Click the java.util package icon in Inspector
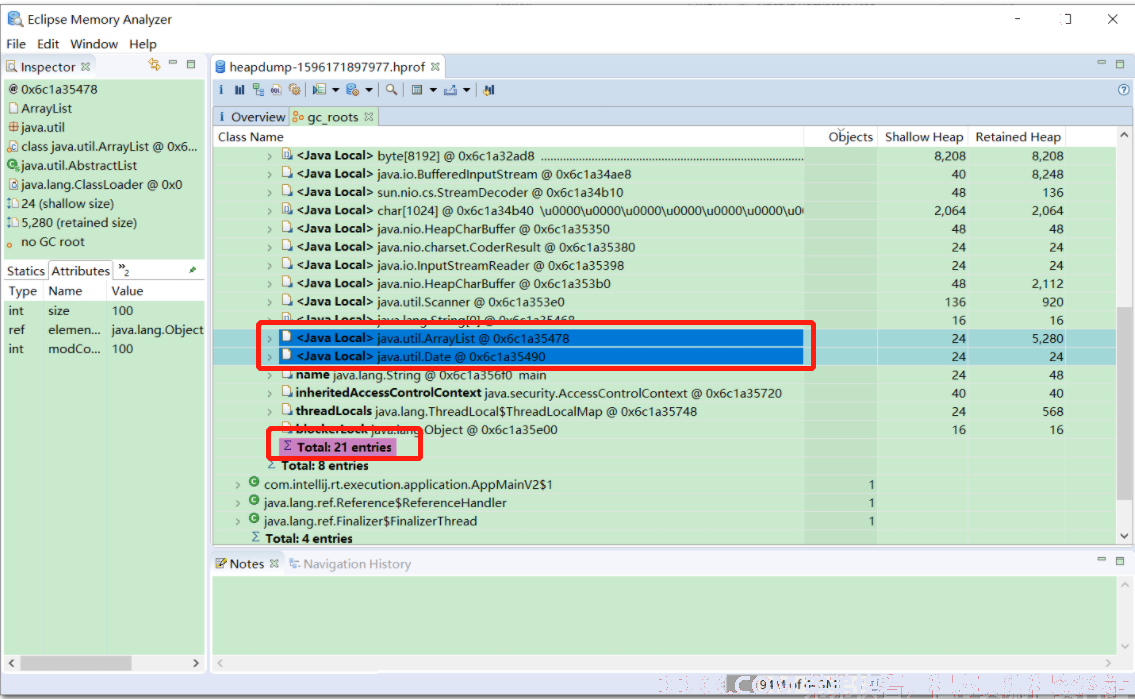The image size is (1135, 699). [13, 127]
